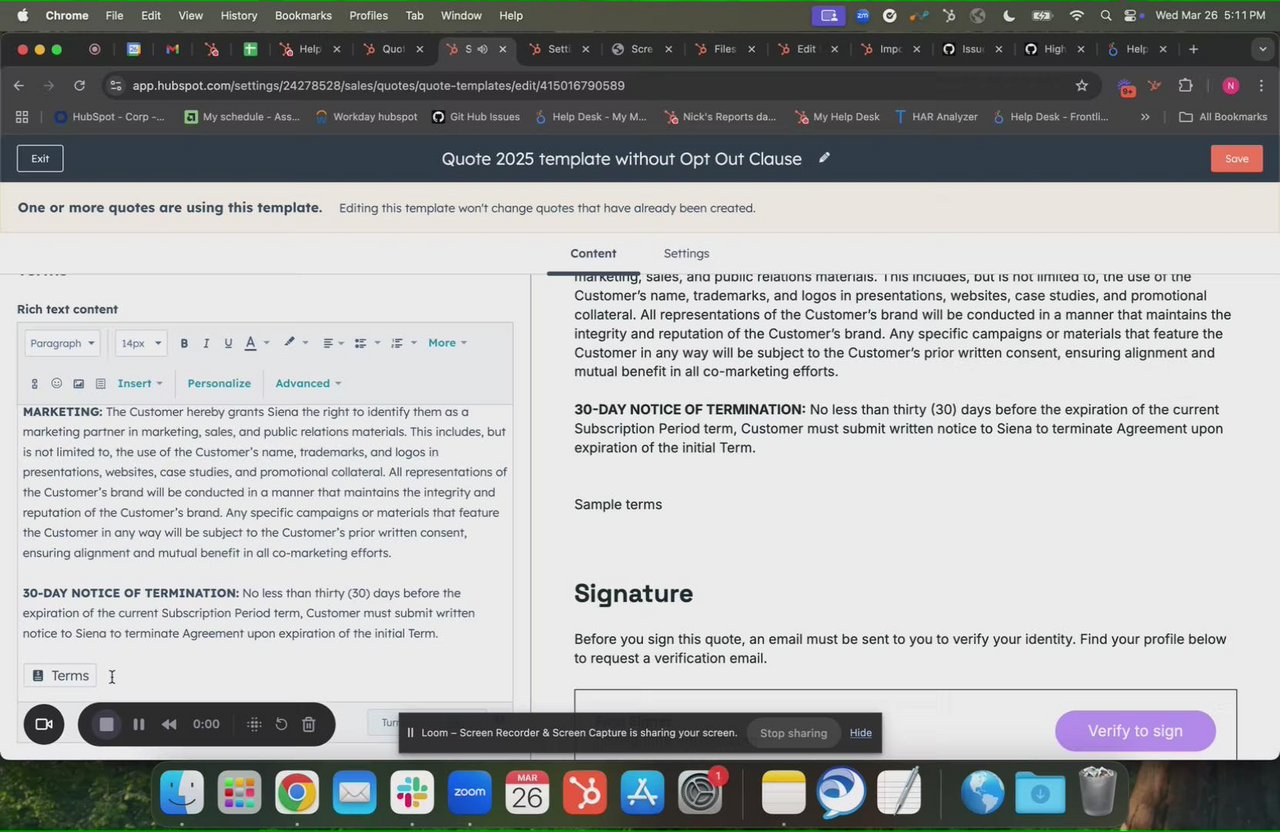The width and height of the screenshot is (1280, 832).
Task: Open the All Bookmarks folder
Action: point(1223,117)
